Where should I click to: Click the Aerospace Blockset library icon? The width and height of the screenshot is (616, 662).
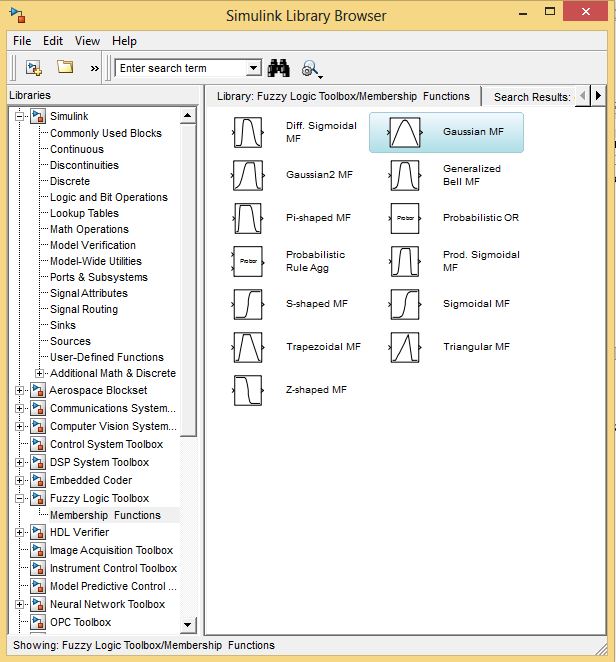(x=38, y=391)
